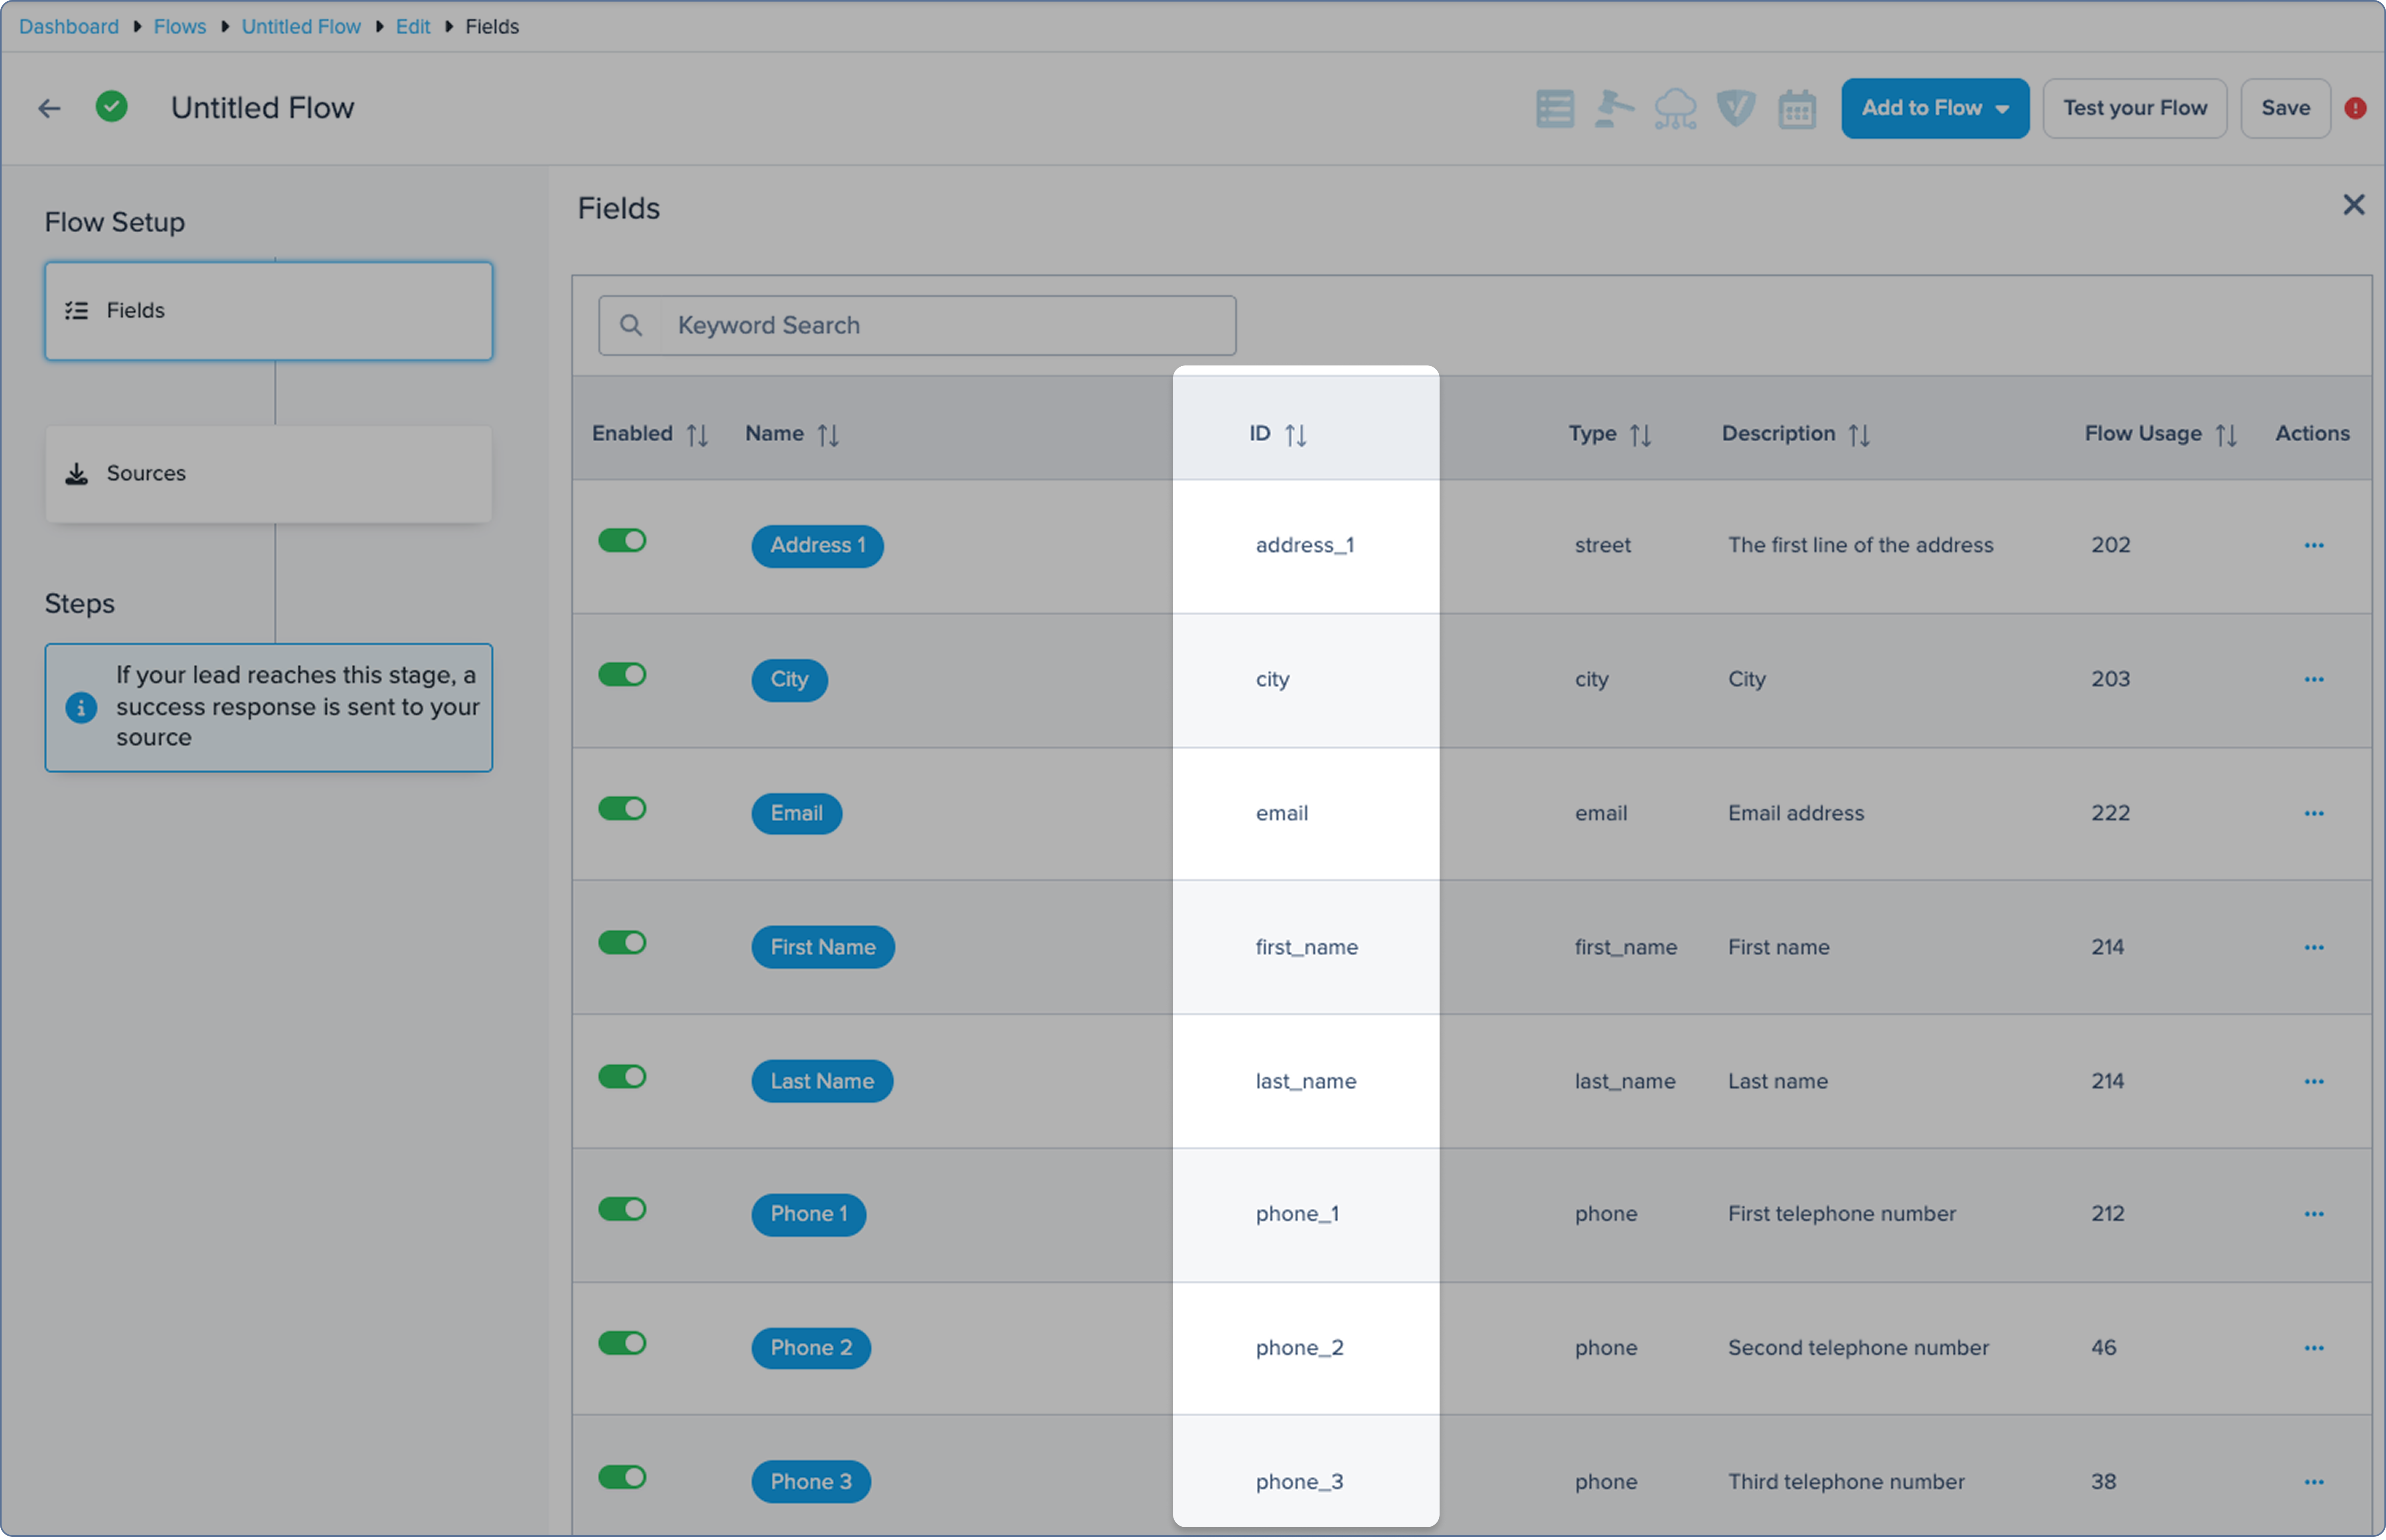
Task: Close the Fields panel with X
Action: pos(2353,205)
